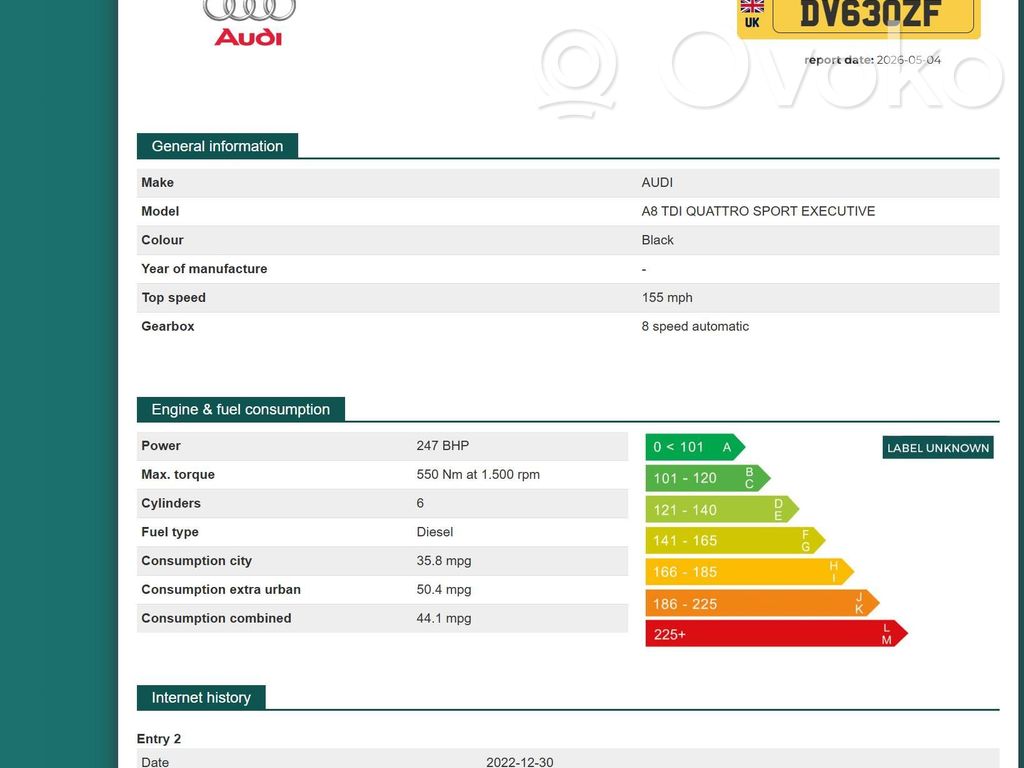Click the Fuel type value Diesel
1024x768 pixels.
[435, 532]
